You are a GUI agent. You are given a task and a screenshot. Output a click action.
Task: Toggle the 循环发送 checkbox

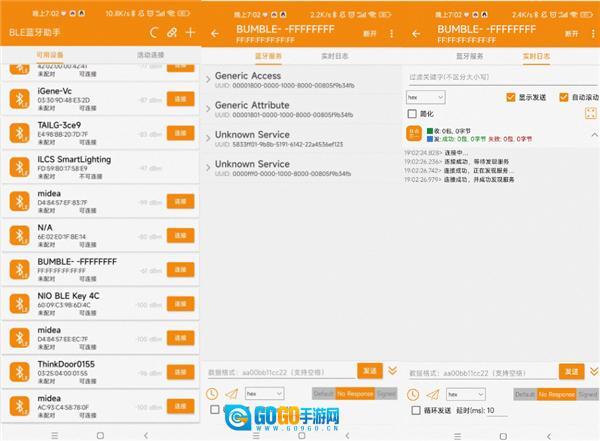pos(417,410)
